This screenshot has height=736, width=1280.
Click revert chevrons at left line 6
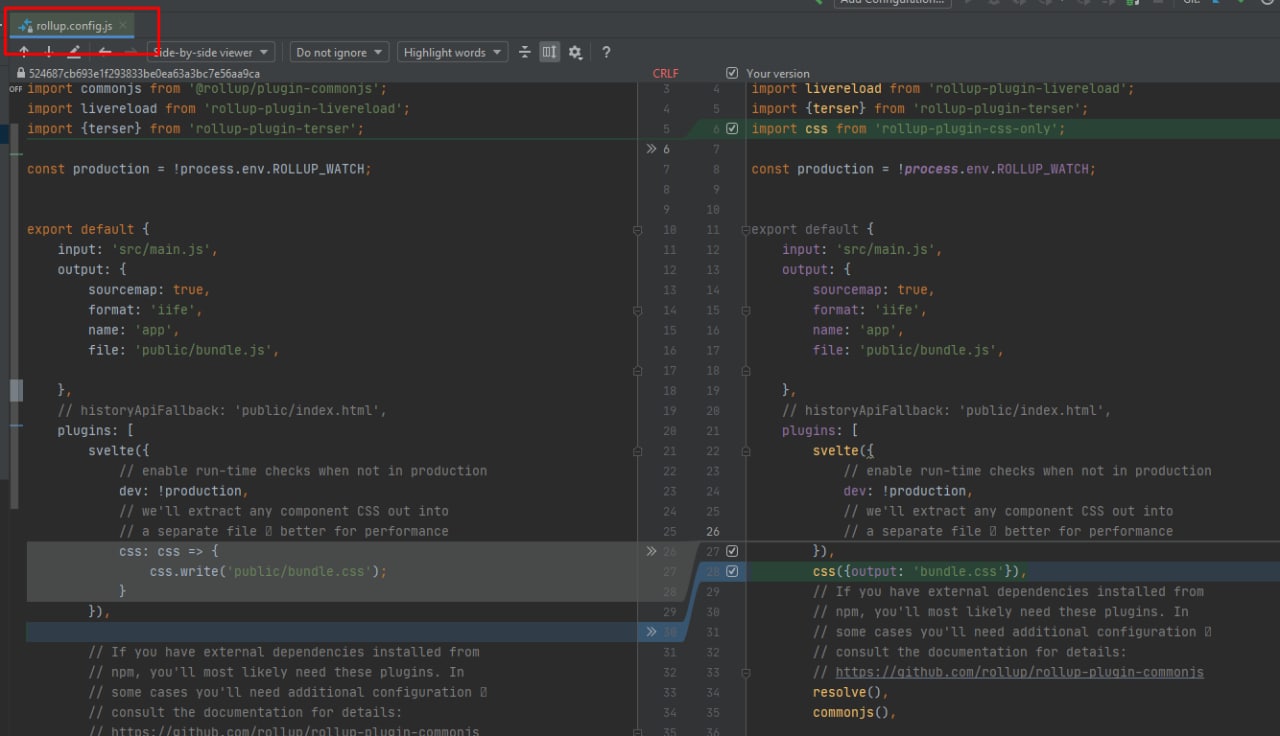click(652, 149)
